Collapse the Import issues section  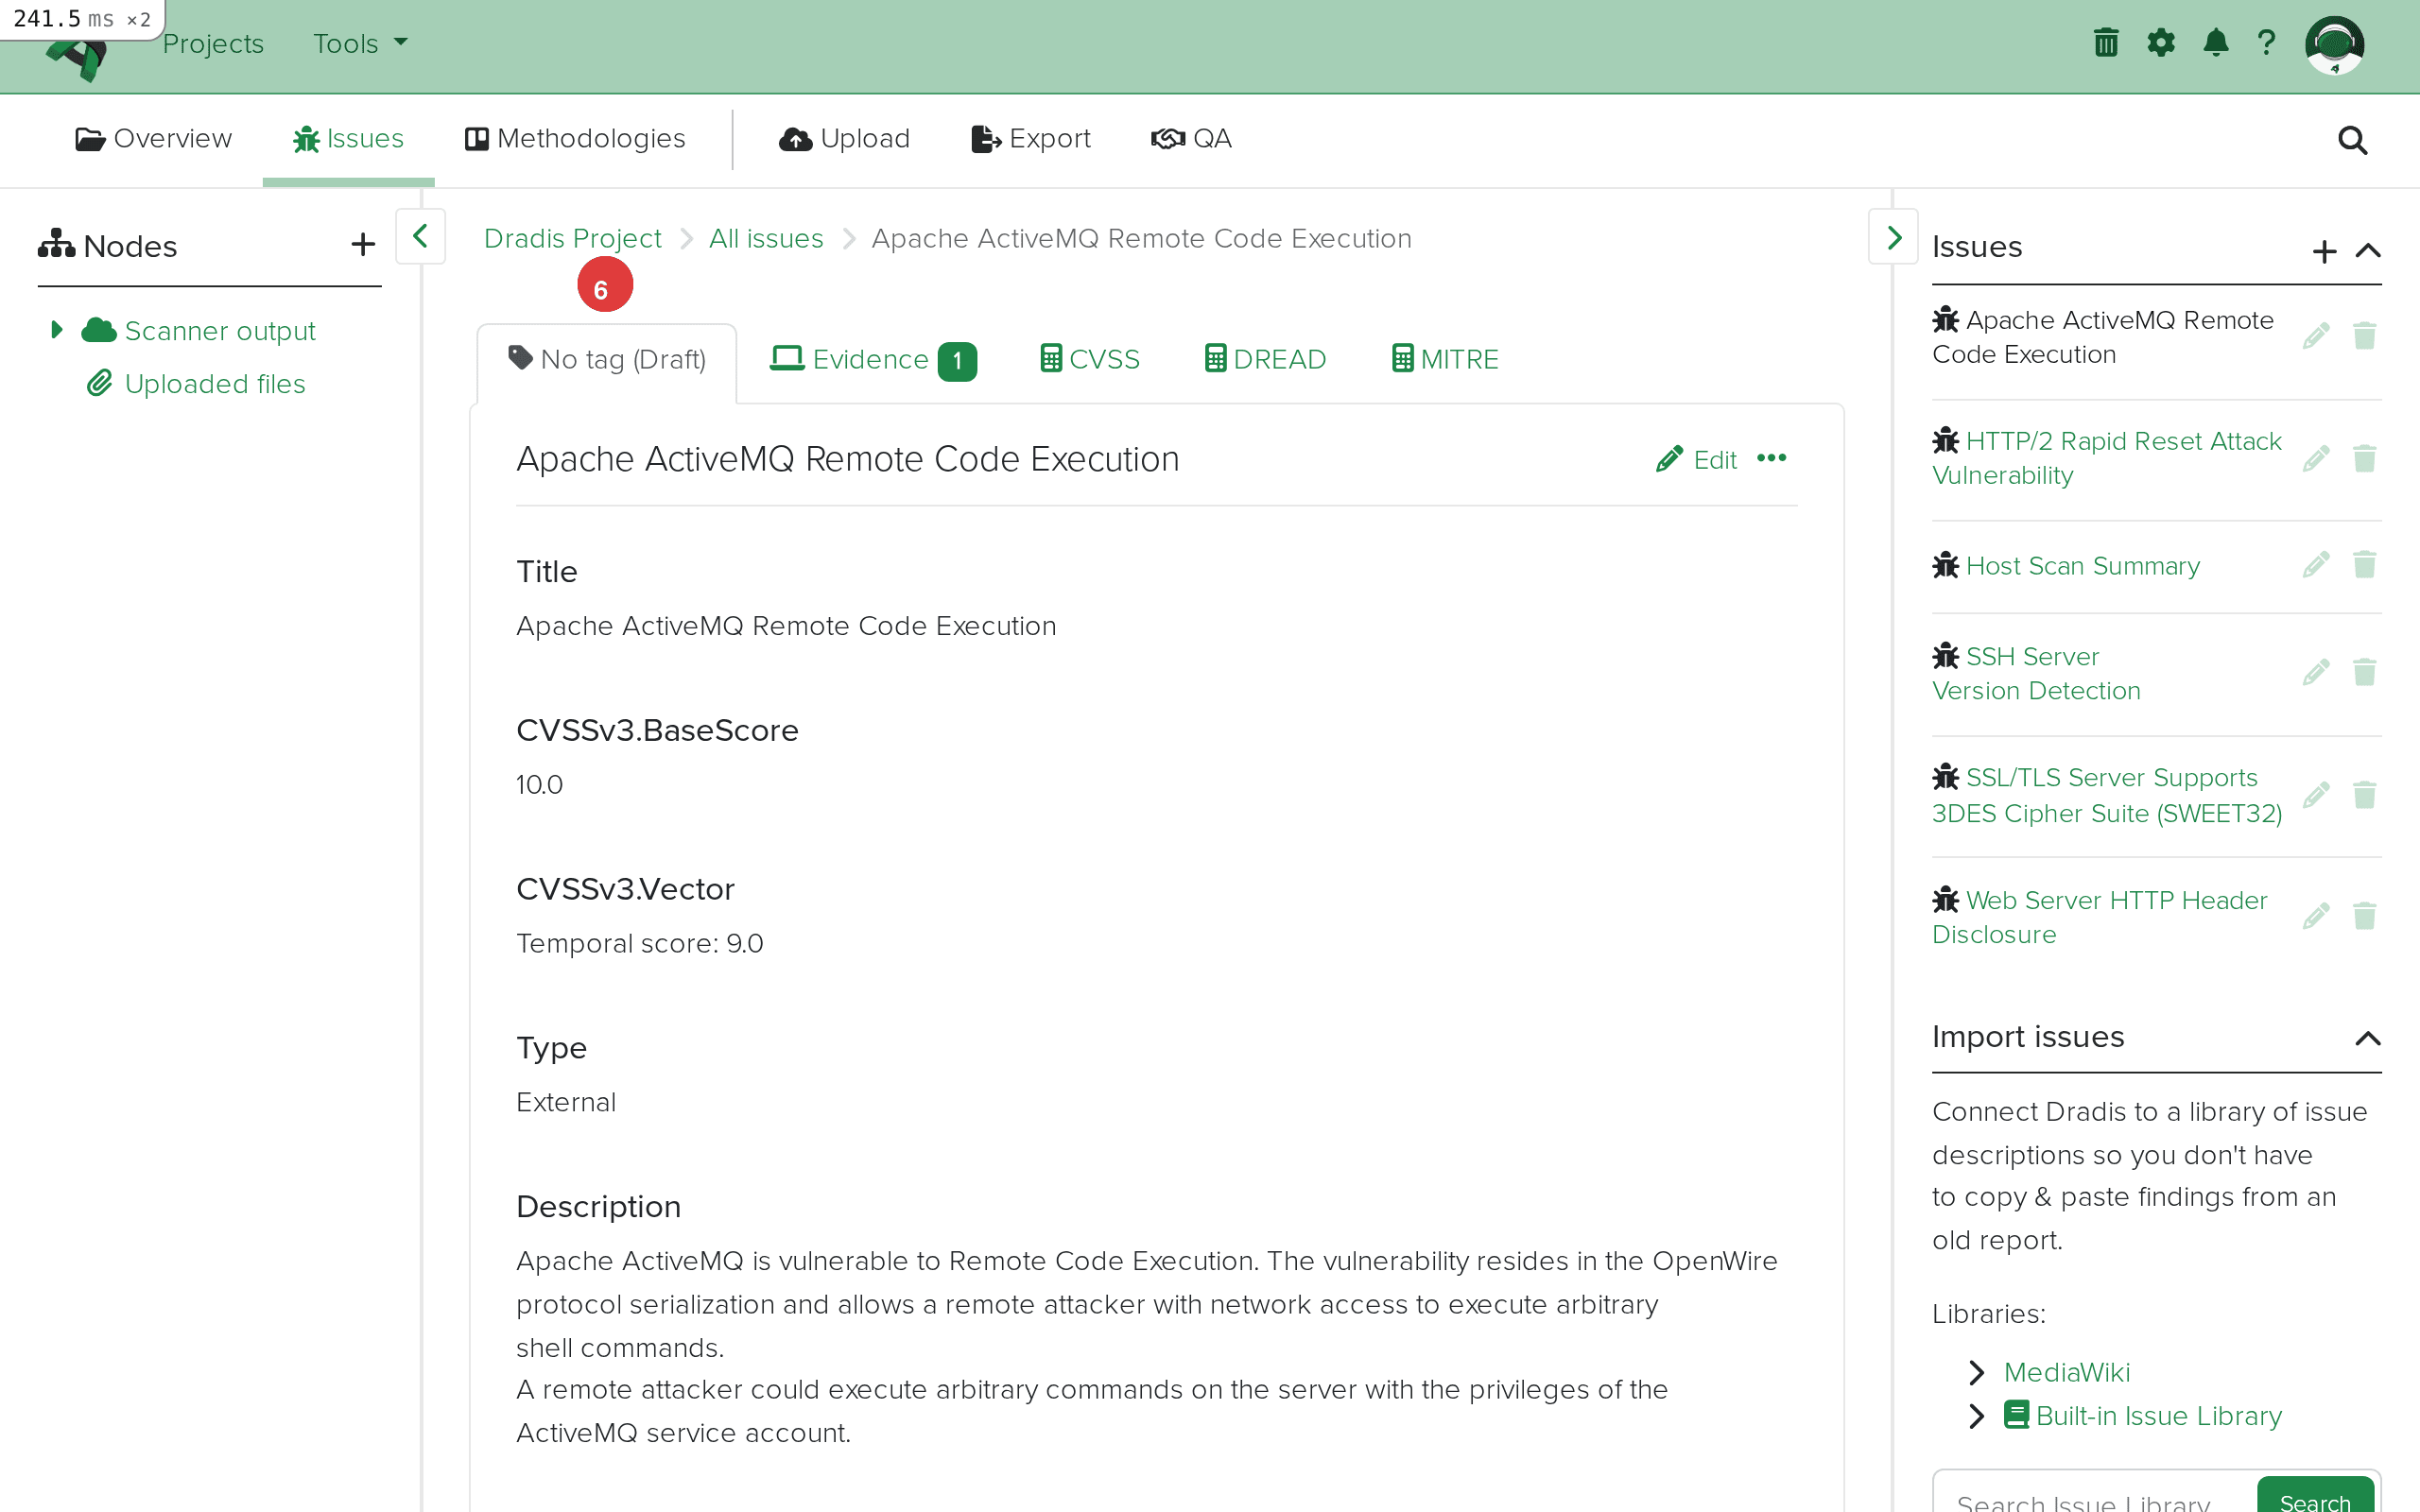[x=2369, y=1038]
